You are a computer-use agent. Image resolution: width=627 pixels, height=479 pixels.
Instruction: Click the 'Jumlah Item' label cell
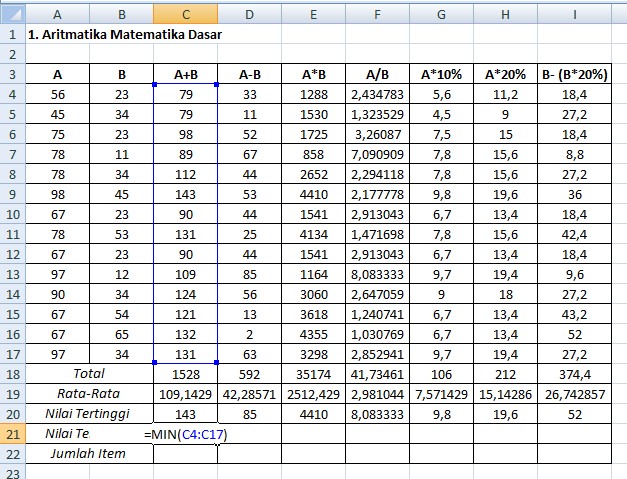pos(90,454)
